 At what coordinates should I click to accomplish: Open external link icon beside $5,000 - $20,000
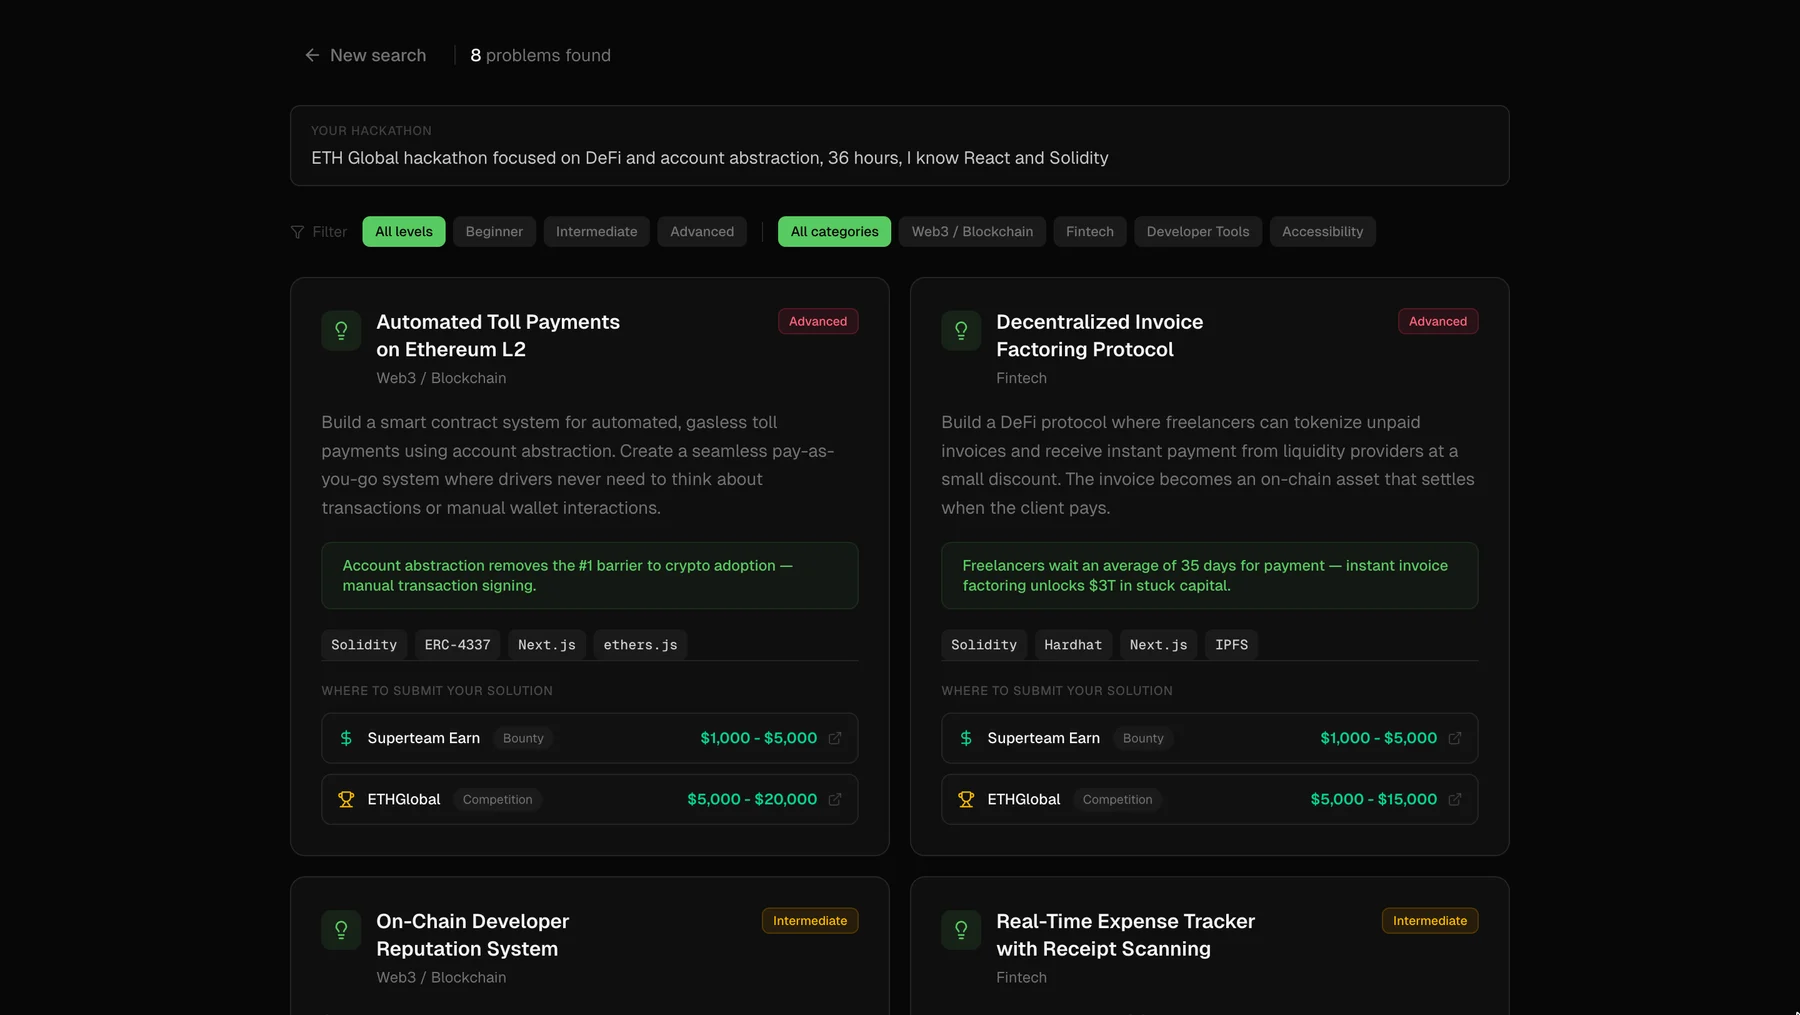[835, 799]
